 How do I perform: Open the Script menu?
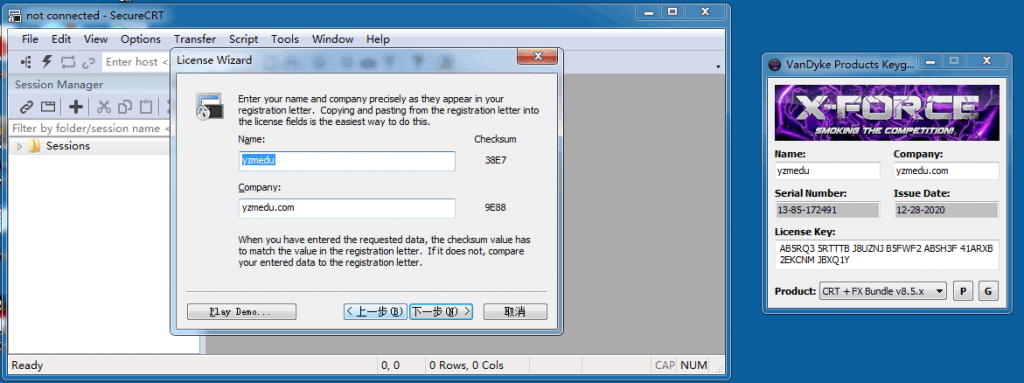(244, 39)
